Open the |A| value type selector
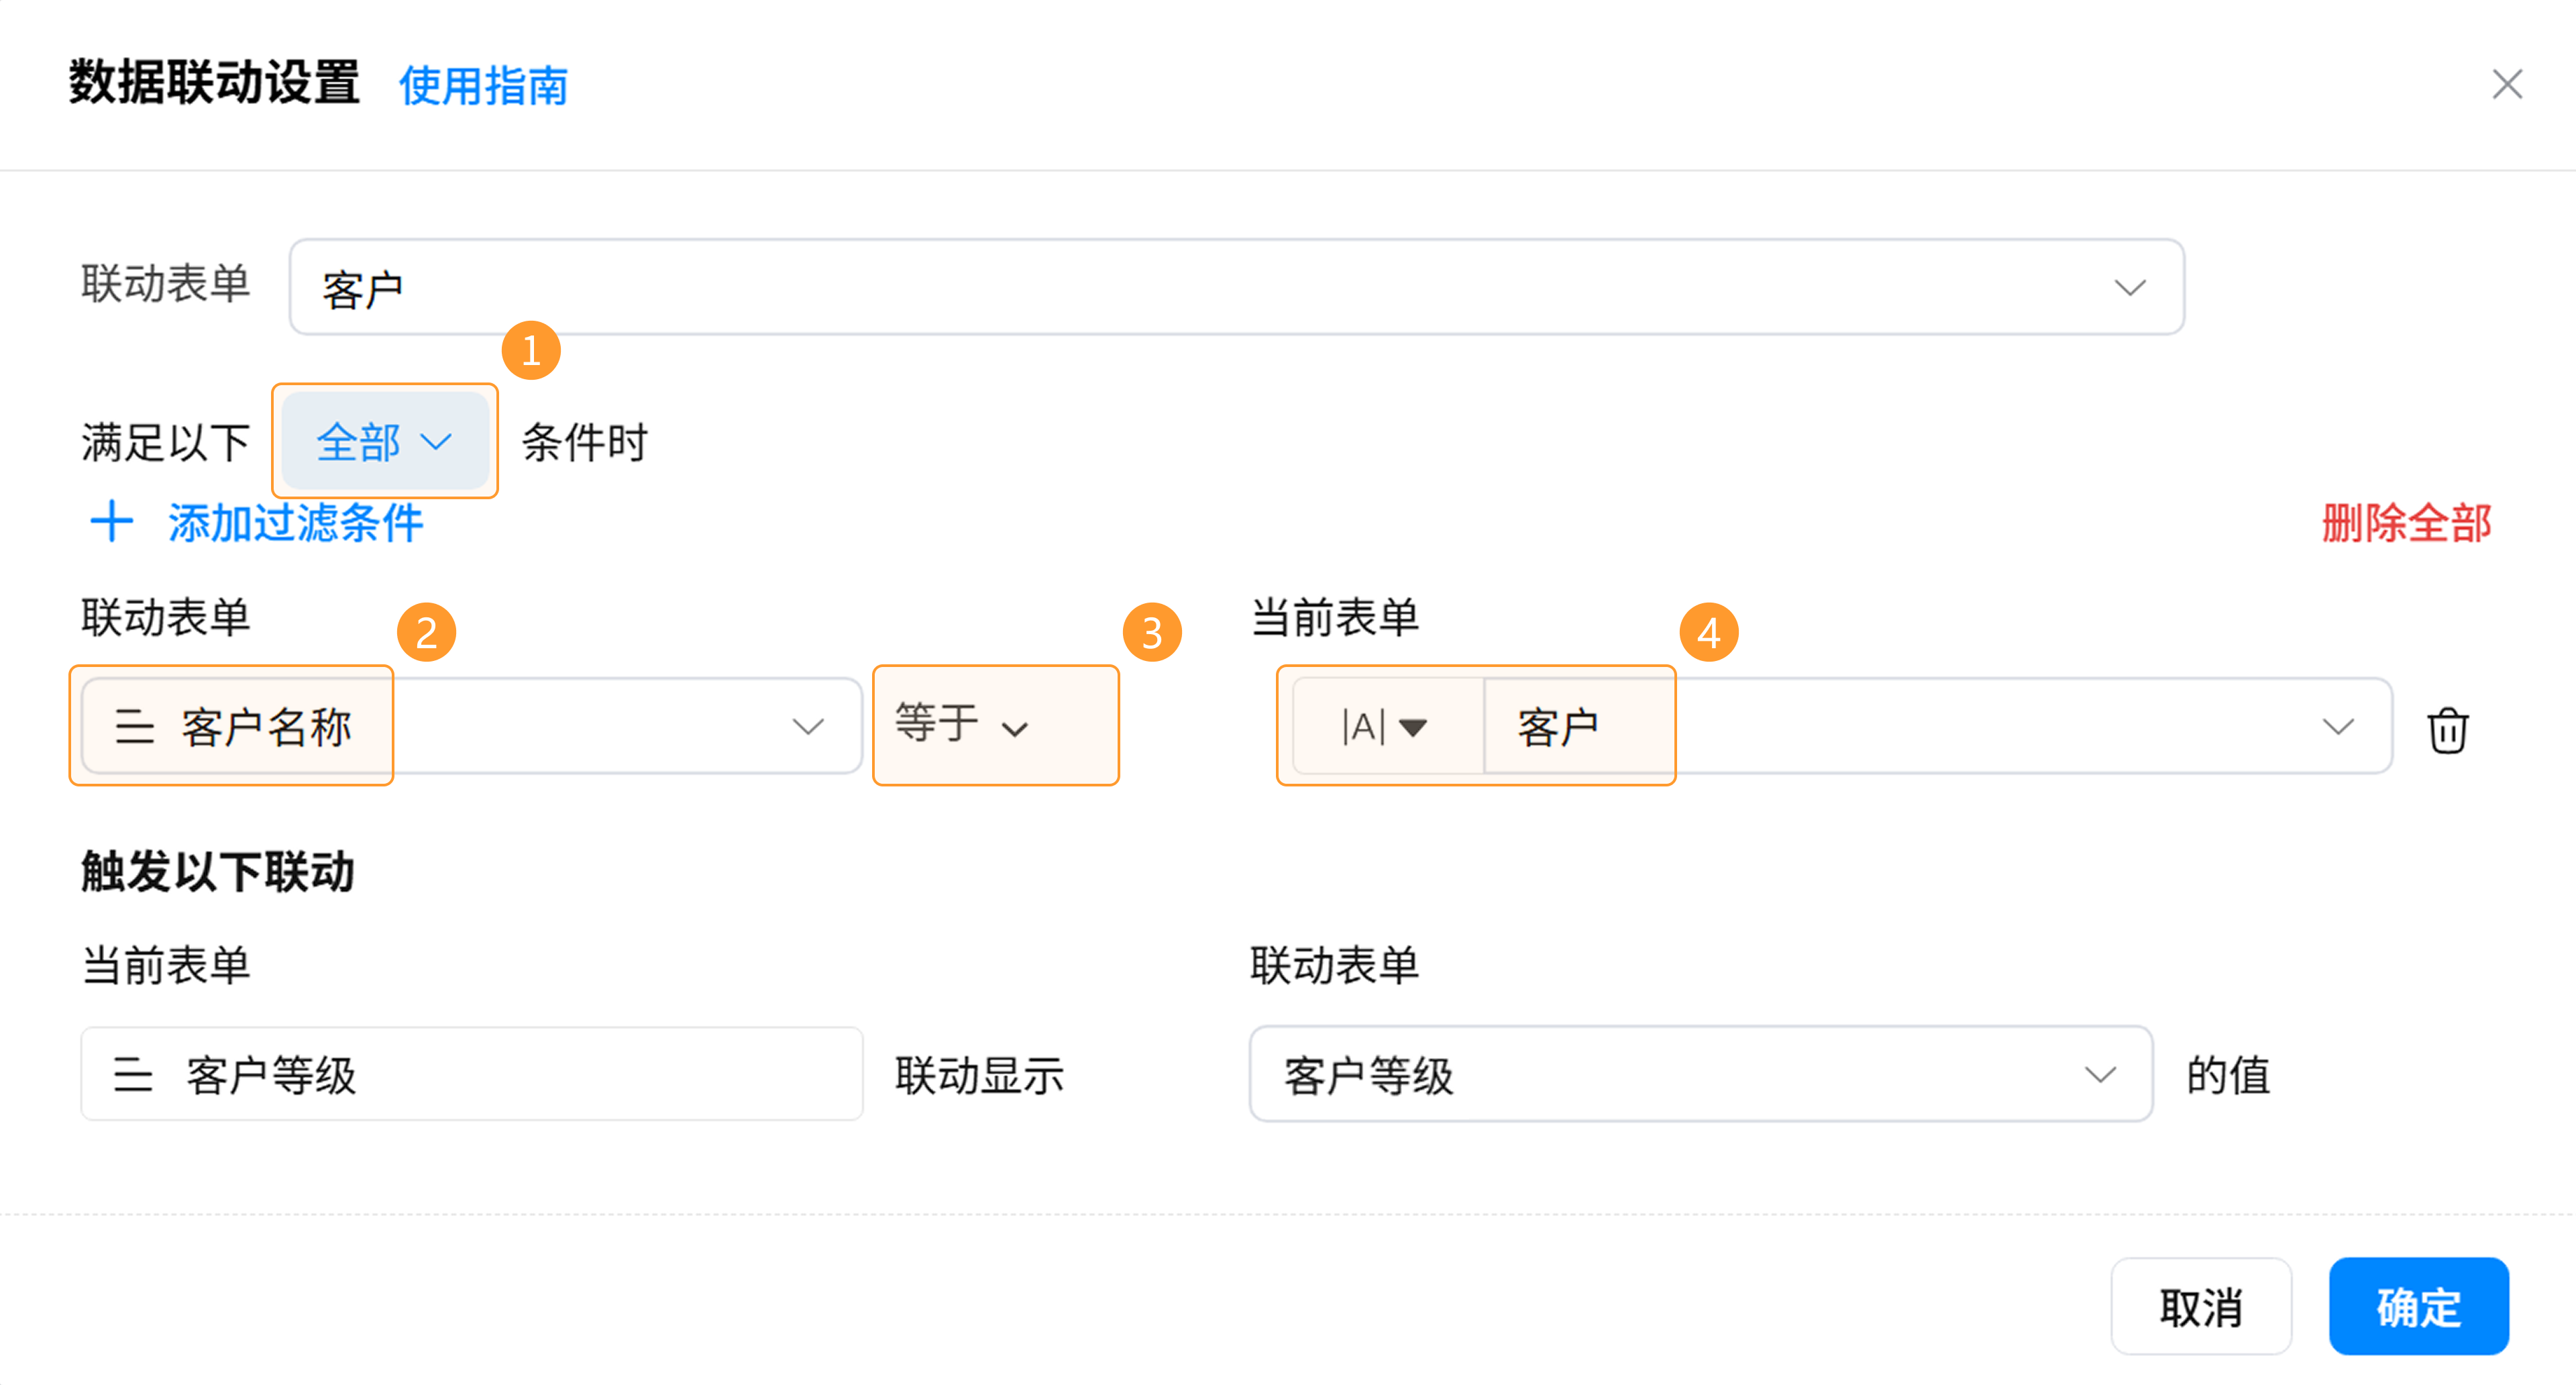Viewport: 2576px width, 1385px height. click(1385, 727)
